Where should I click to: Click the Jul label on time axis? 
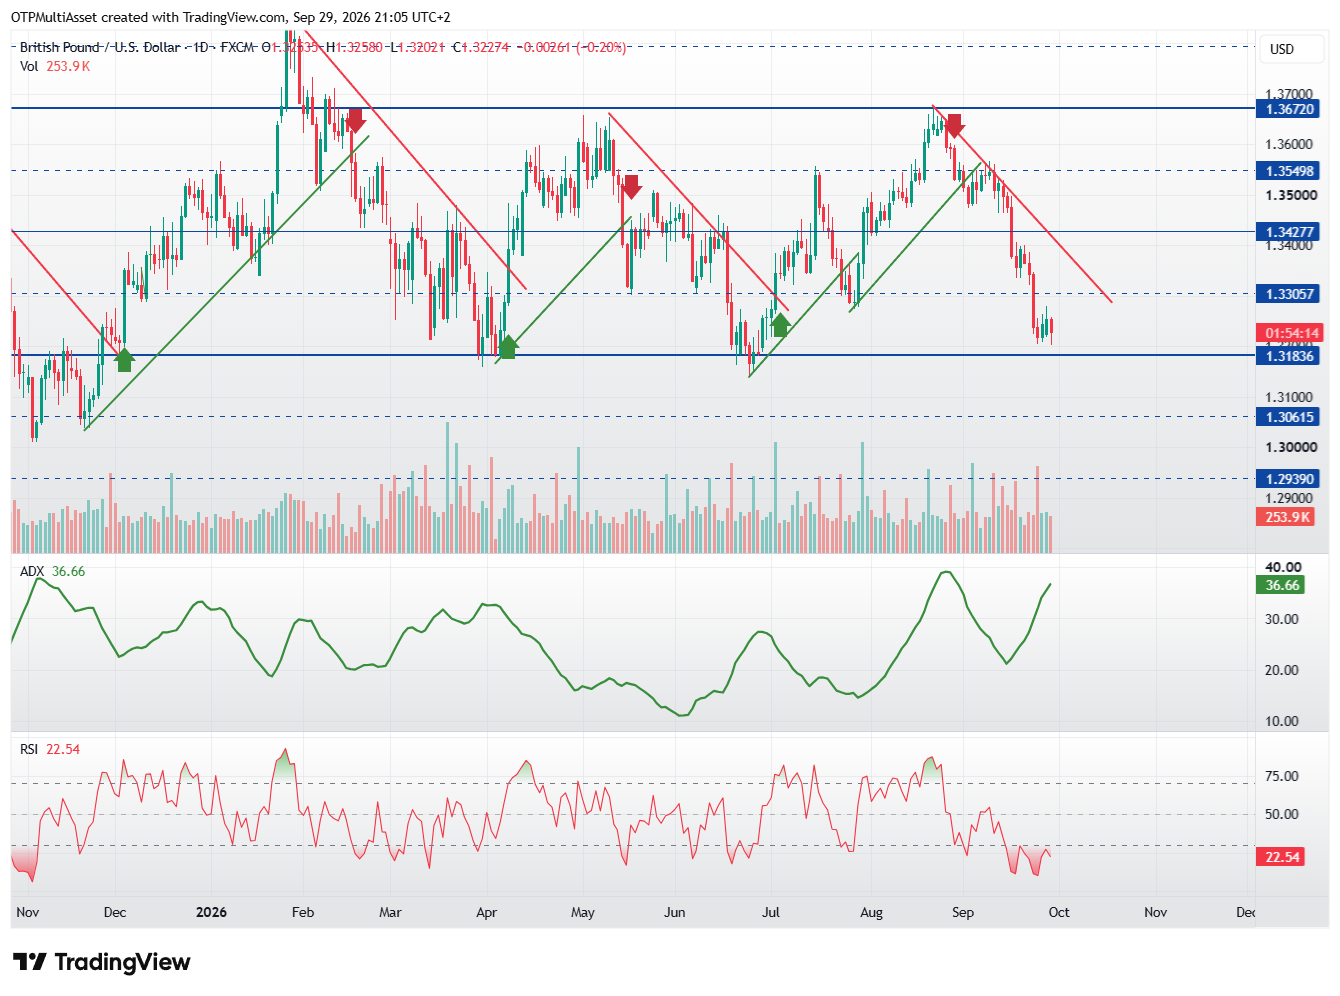(x=771, y=912)
